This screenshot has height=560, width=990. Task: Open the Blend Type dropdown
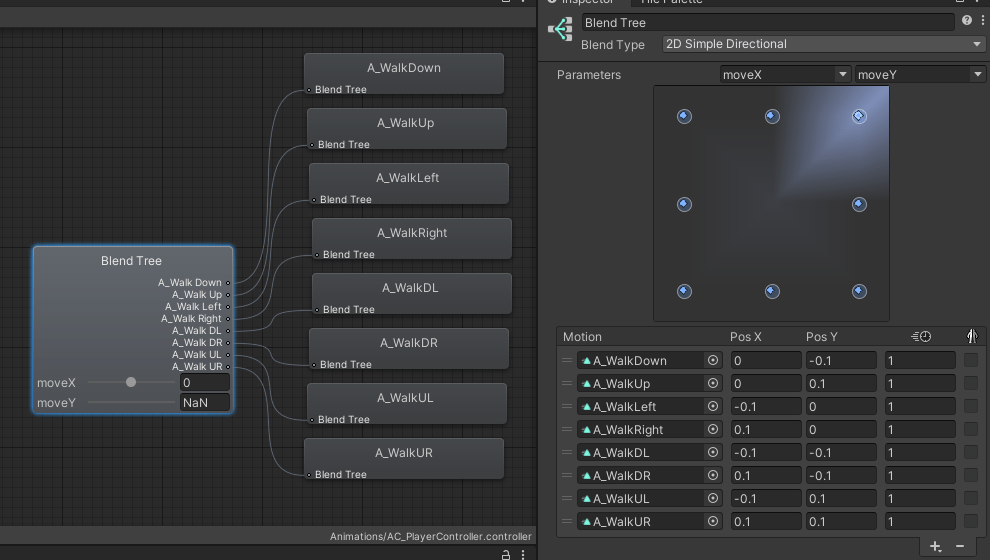coord(823,44)
